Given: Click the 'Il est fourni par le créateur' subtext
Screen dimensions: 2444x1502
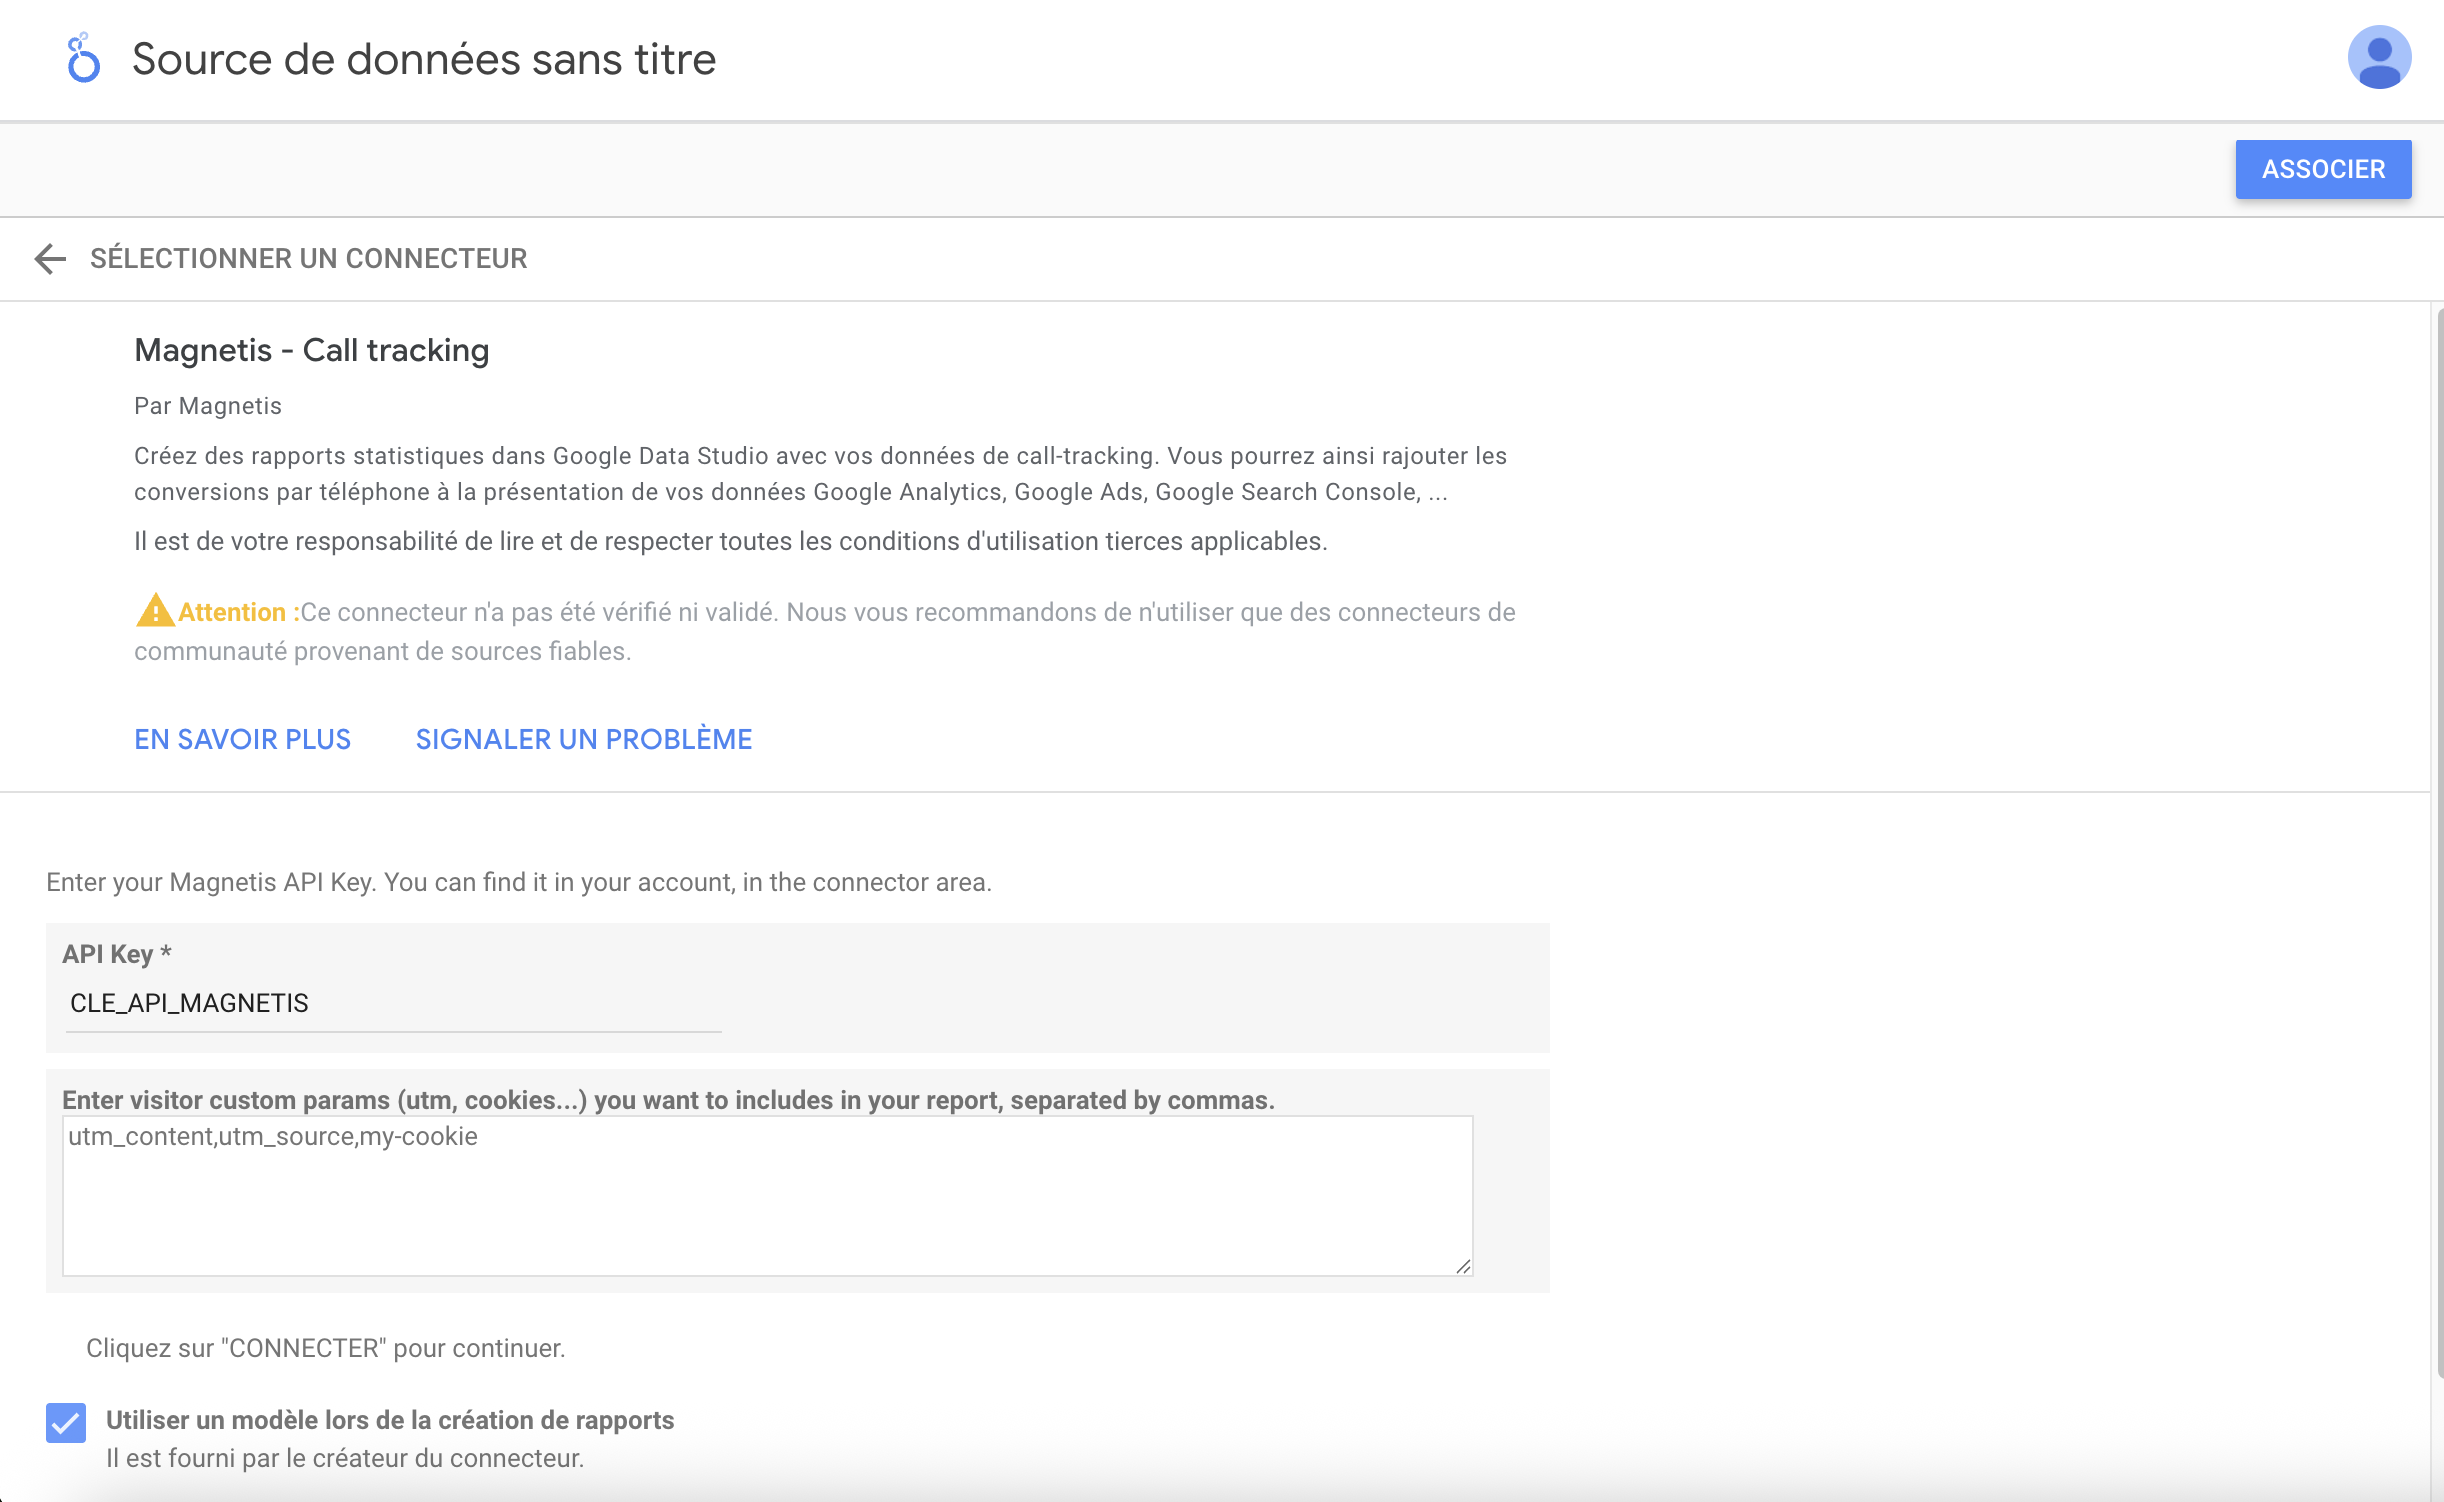Looking at the screenshot, I should point(344,1458).
